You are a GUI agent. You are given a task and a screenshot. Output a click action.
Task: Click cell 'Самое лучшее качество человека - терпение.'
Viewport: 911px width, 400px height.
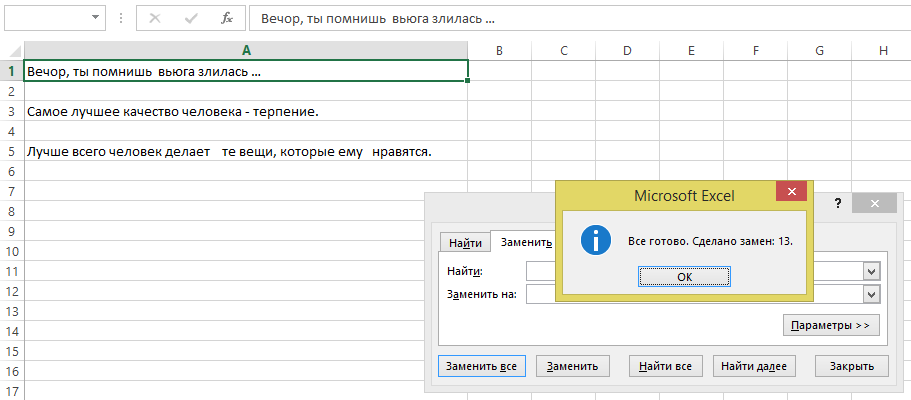(246, 111)
